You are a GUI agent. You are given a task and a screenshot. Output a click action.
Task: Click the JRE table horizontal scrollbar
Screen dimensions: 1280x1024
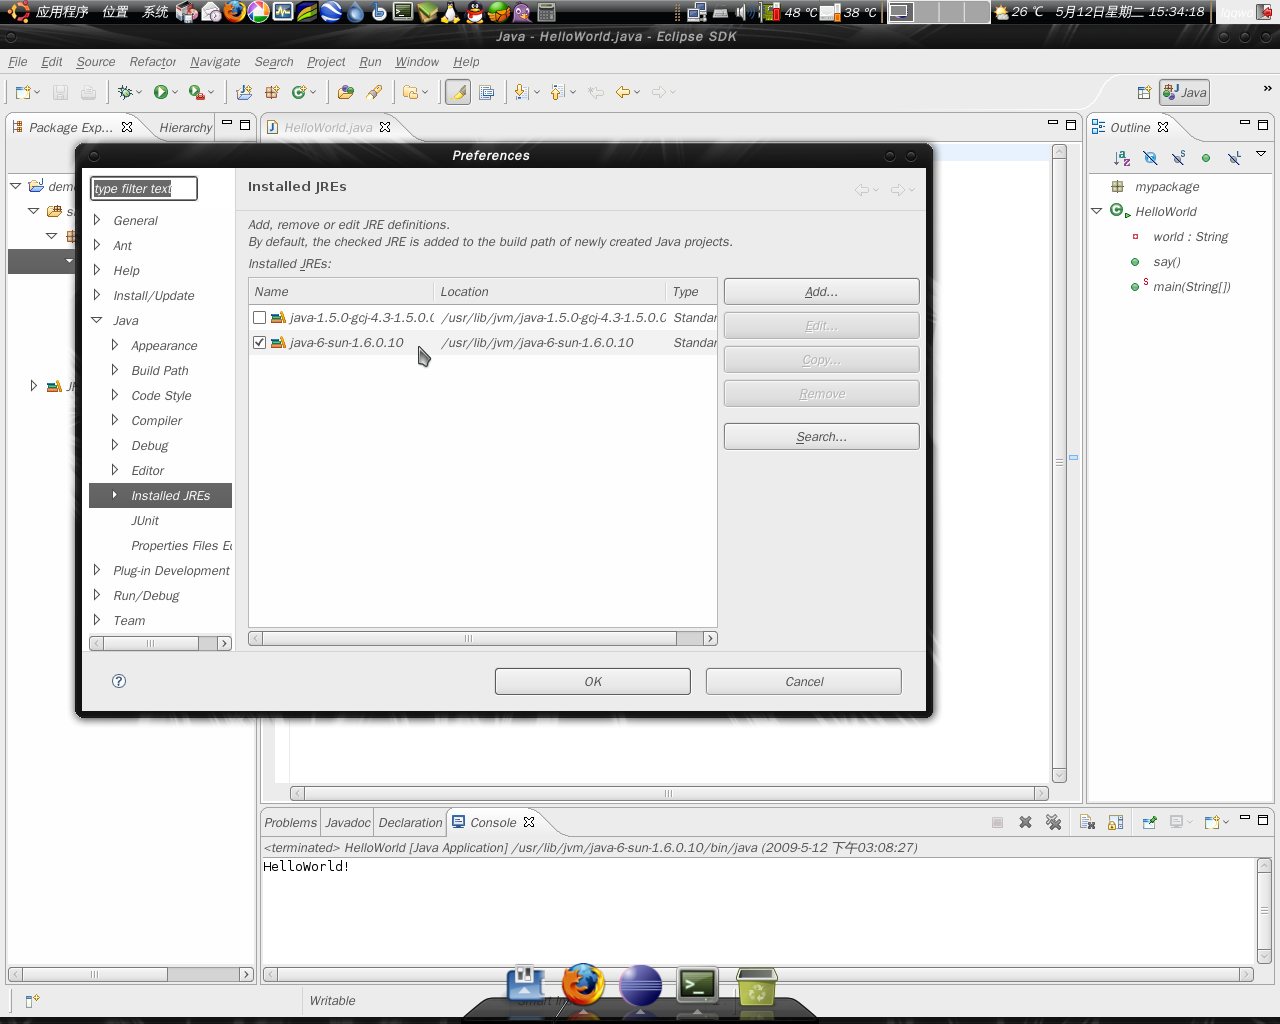click(x=482, y=638)
